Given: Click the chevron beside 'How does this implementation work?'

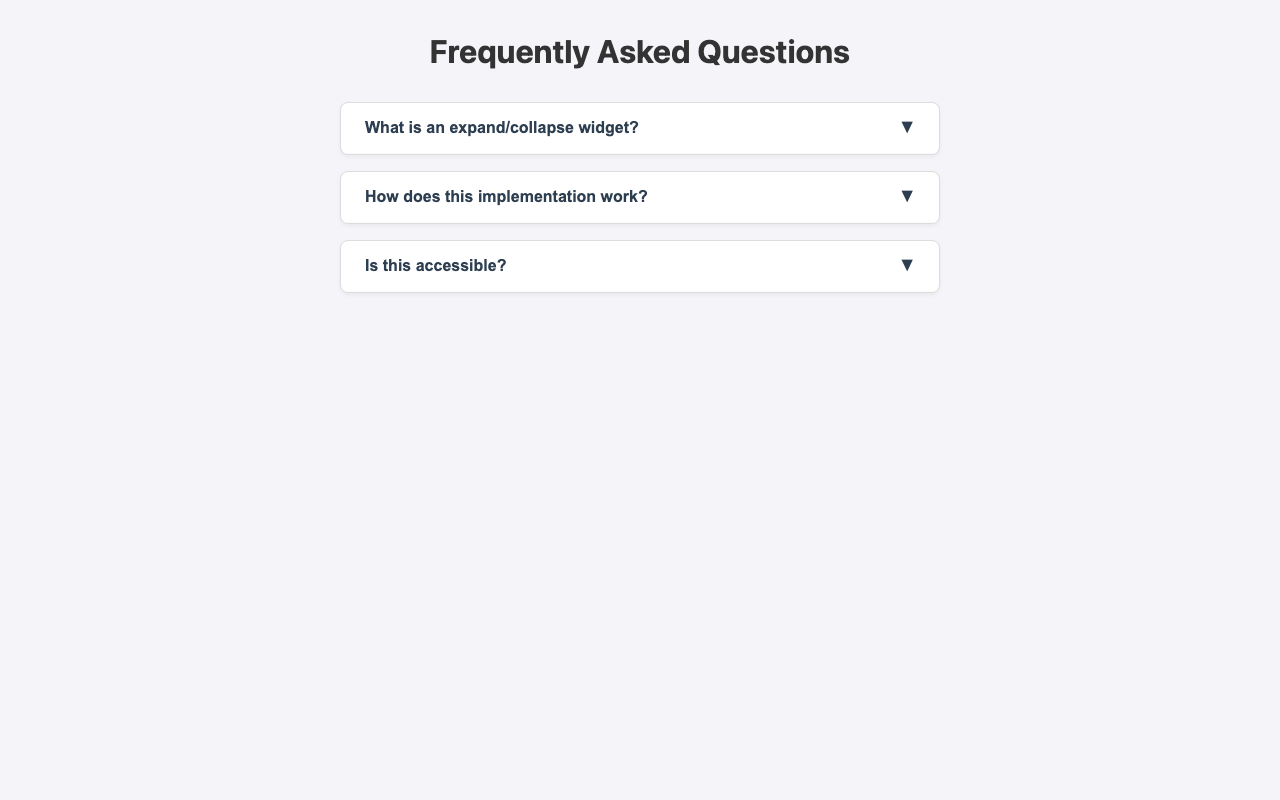Looking at the screenshot, I should [906, 196].
